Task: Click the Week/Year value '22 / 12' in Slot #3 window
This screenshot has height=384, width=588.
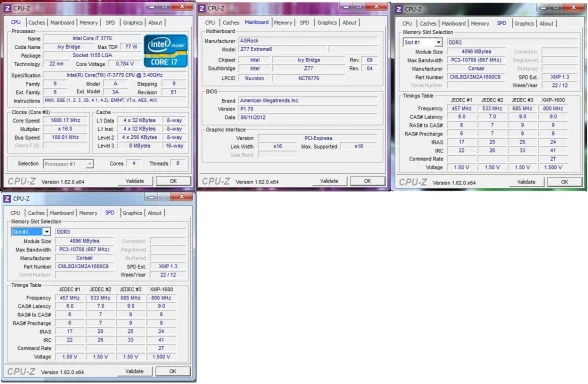Action: 168,275
